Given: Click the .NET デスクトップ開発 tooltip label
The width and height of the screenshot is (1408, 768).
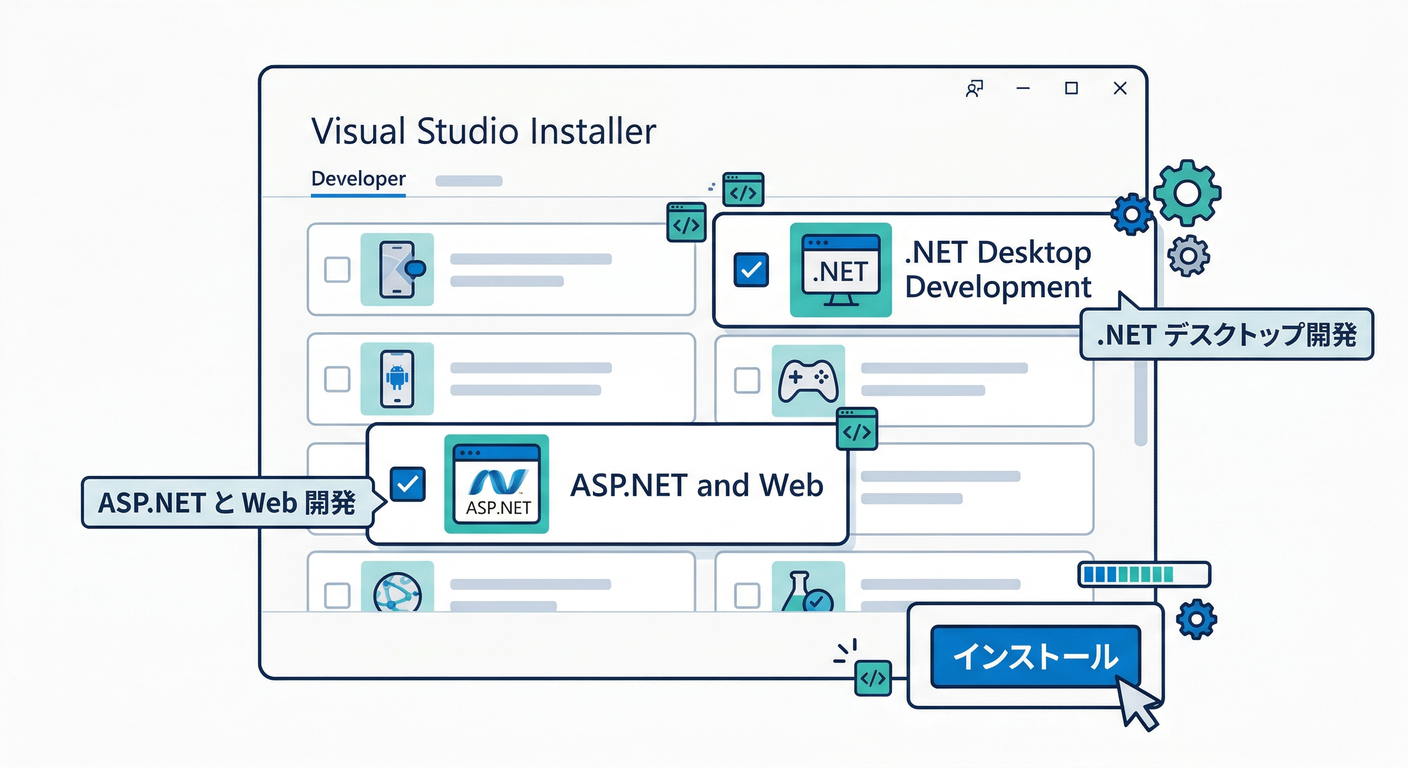Looking at the screenshot, I should pyautogui.click(x=1227, y=335).
